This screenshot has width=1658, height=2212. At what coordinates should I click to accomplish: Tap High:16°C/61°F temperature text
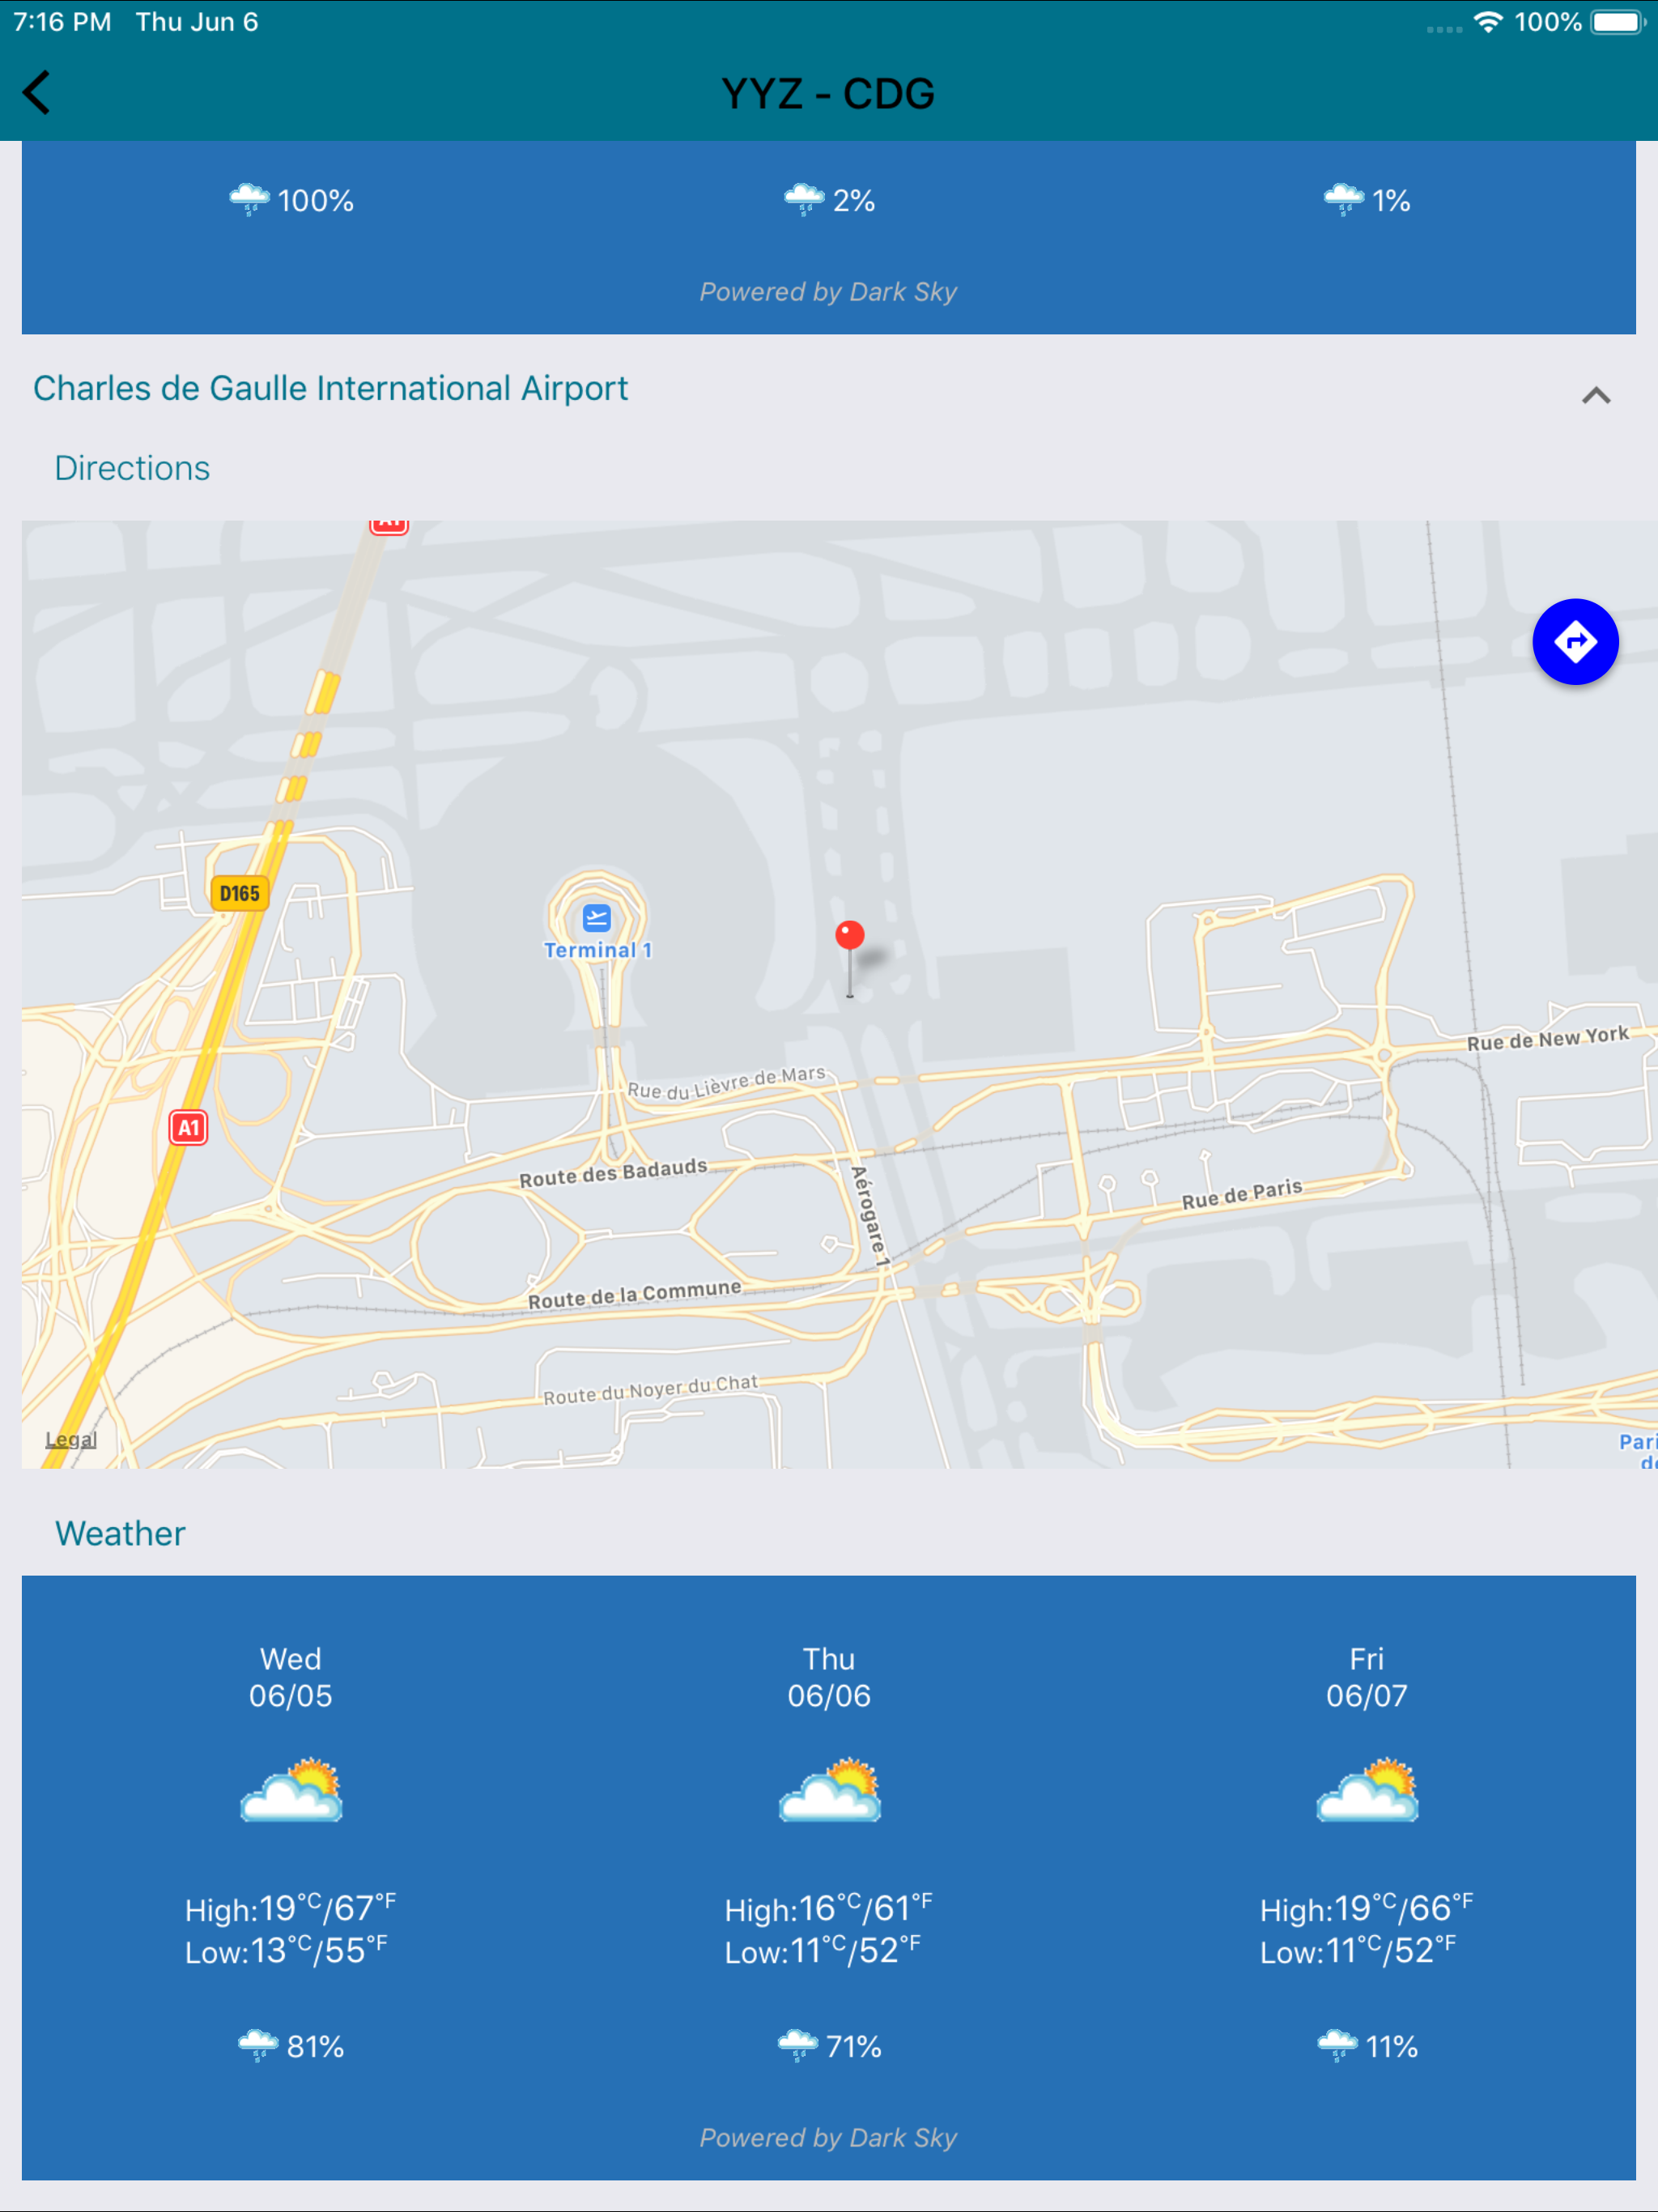point(828,1908)
